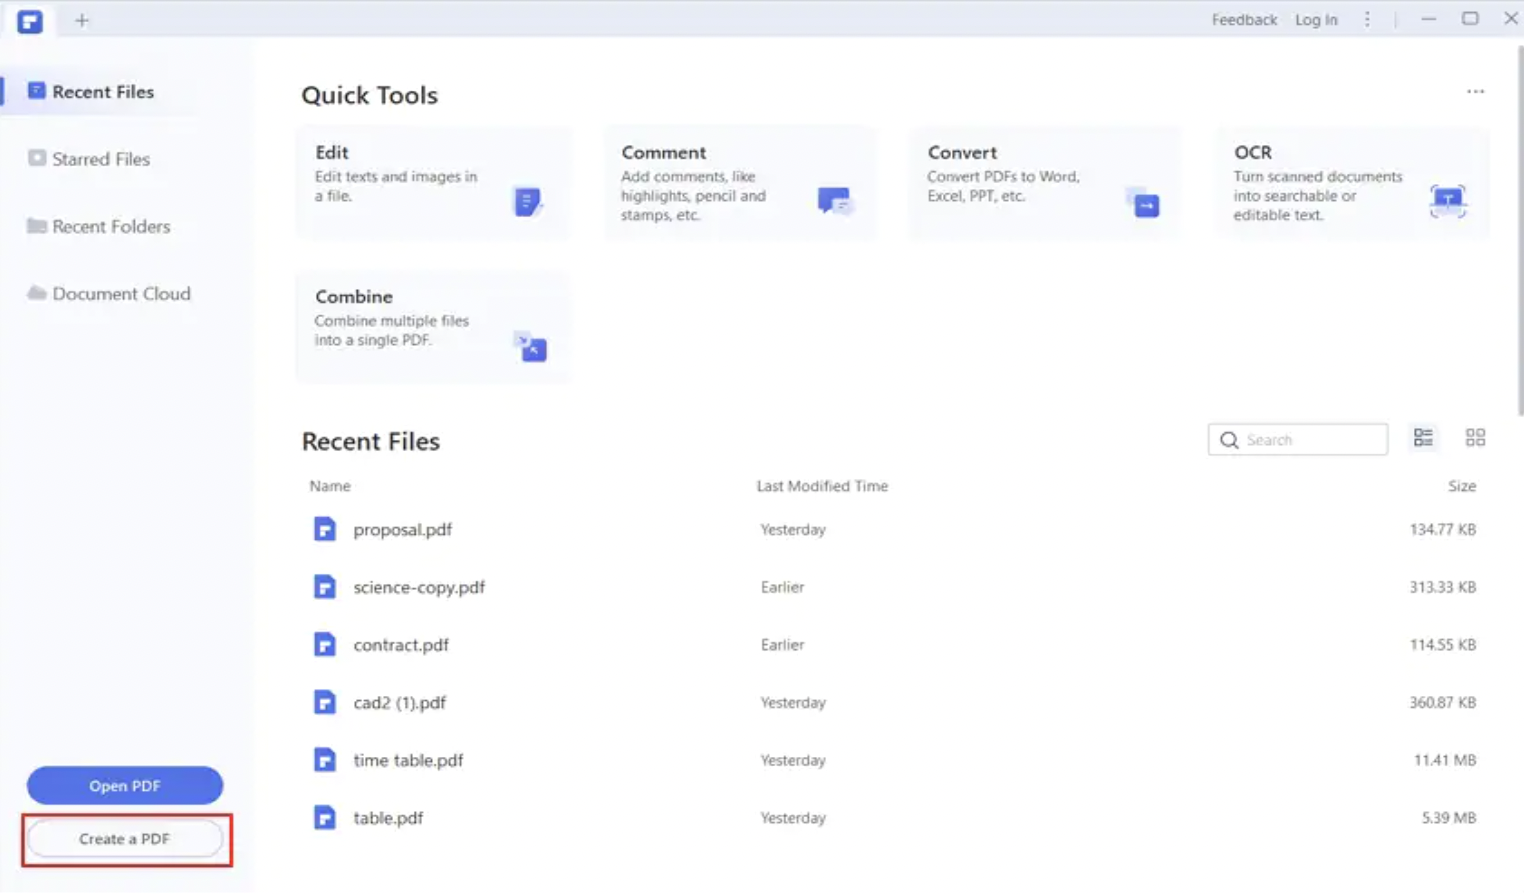This screenshot has width=1524, height=894.
Task: Click Yesterday in the proposal.pdf row
Action: (x=793, y=529)
